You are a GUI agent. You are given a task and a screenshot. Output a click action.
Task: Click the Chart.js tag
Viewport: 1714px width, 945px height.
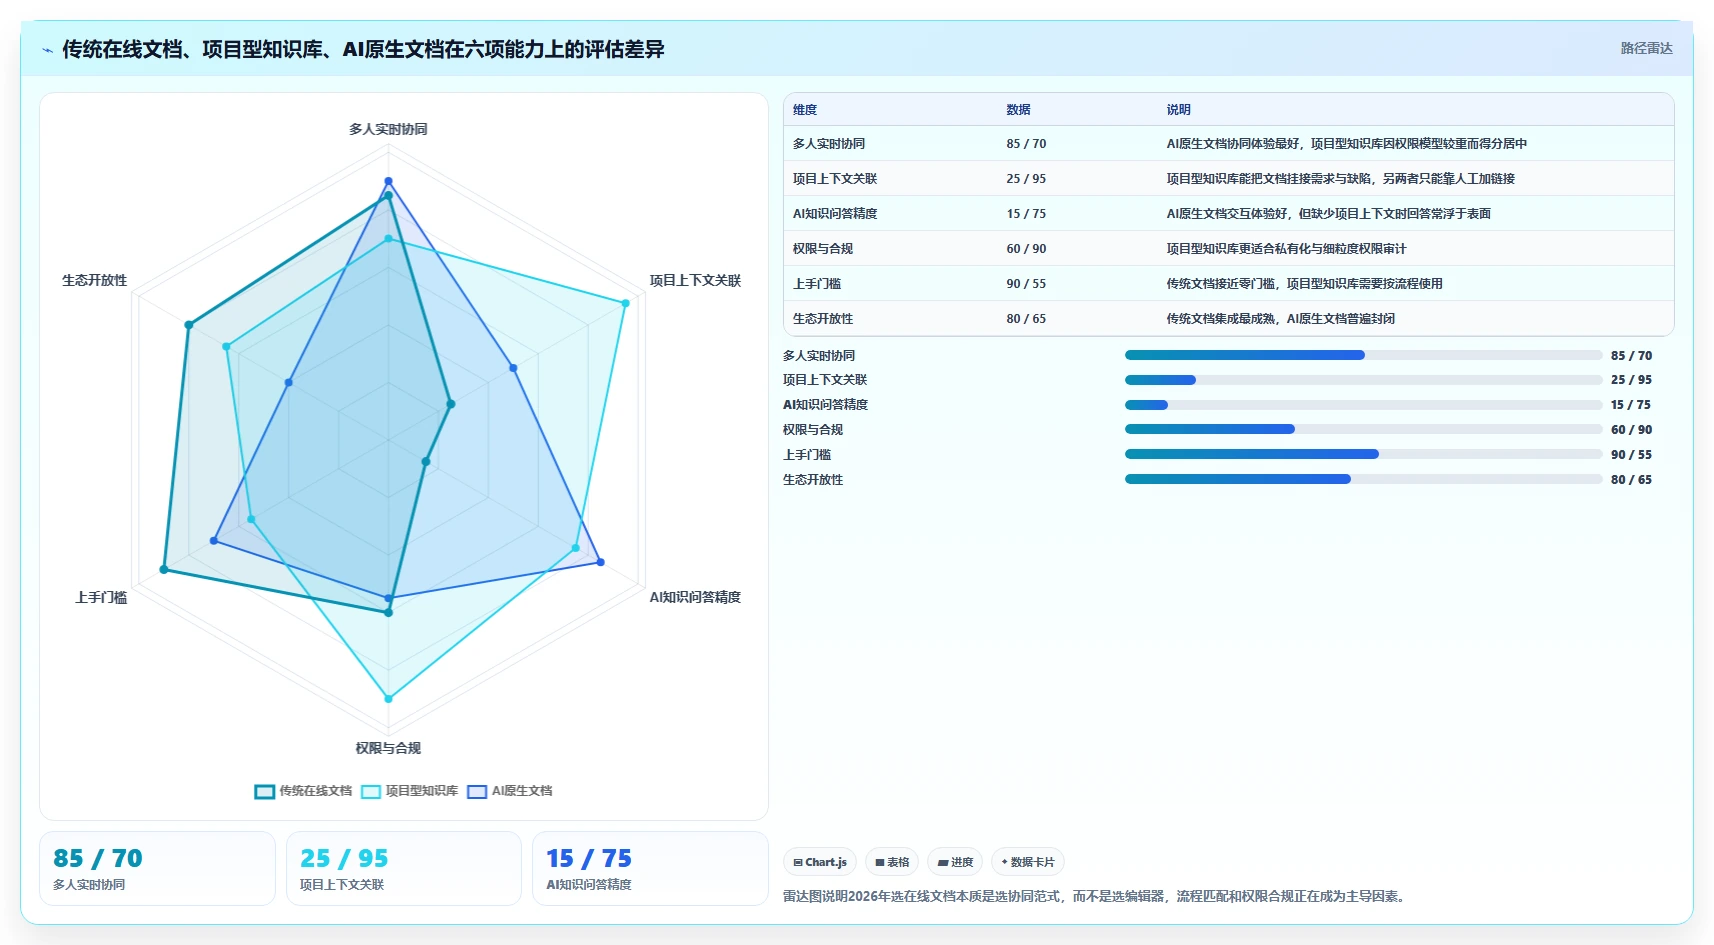click(820, 862)
